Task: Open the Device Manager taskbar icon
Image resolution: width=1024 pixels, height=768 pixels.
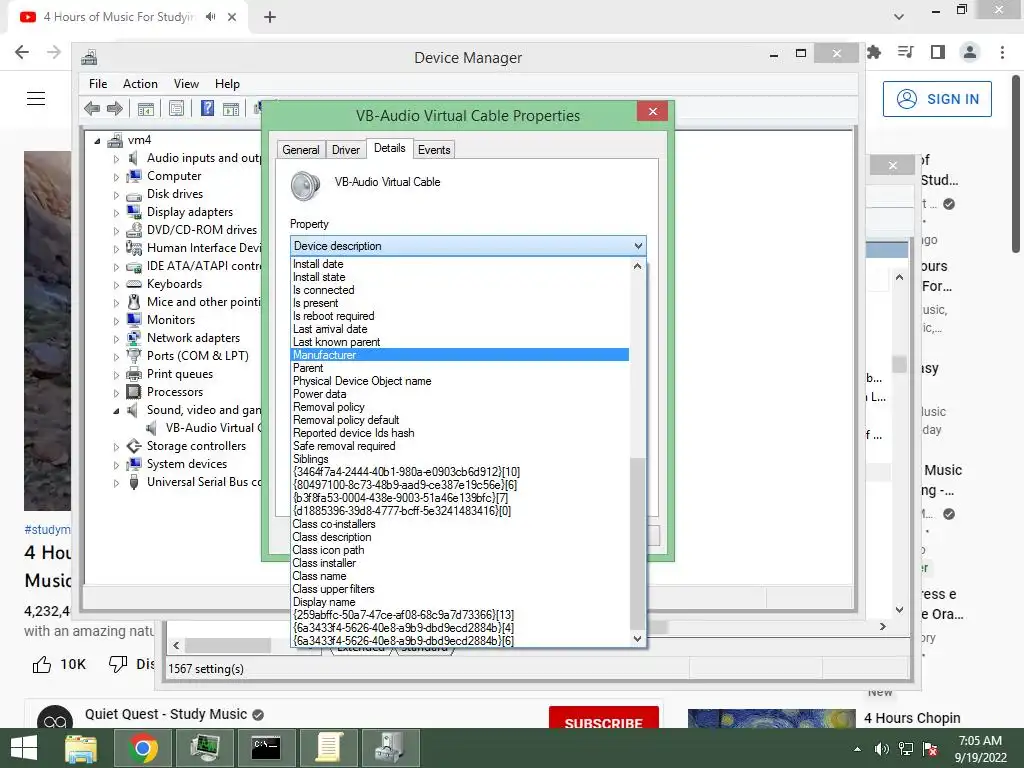Action: click(390, 748)
